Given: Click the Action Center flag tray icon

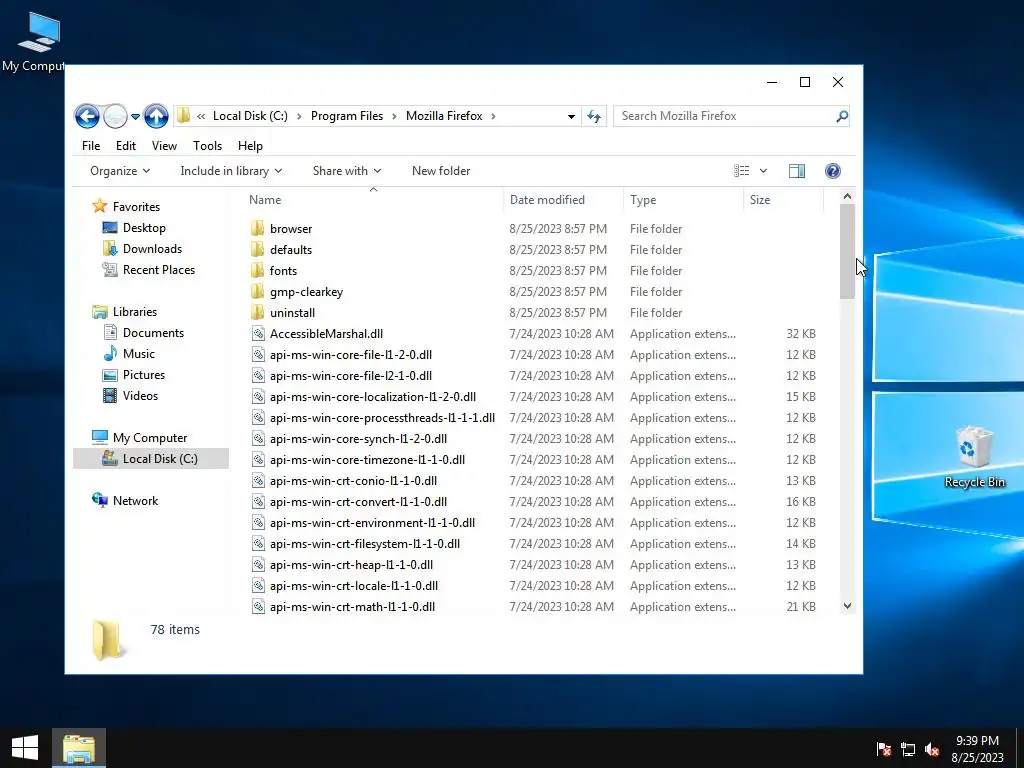Looking at the screenshot, I should click(x=884, y=749).
